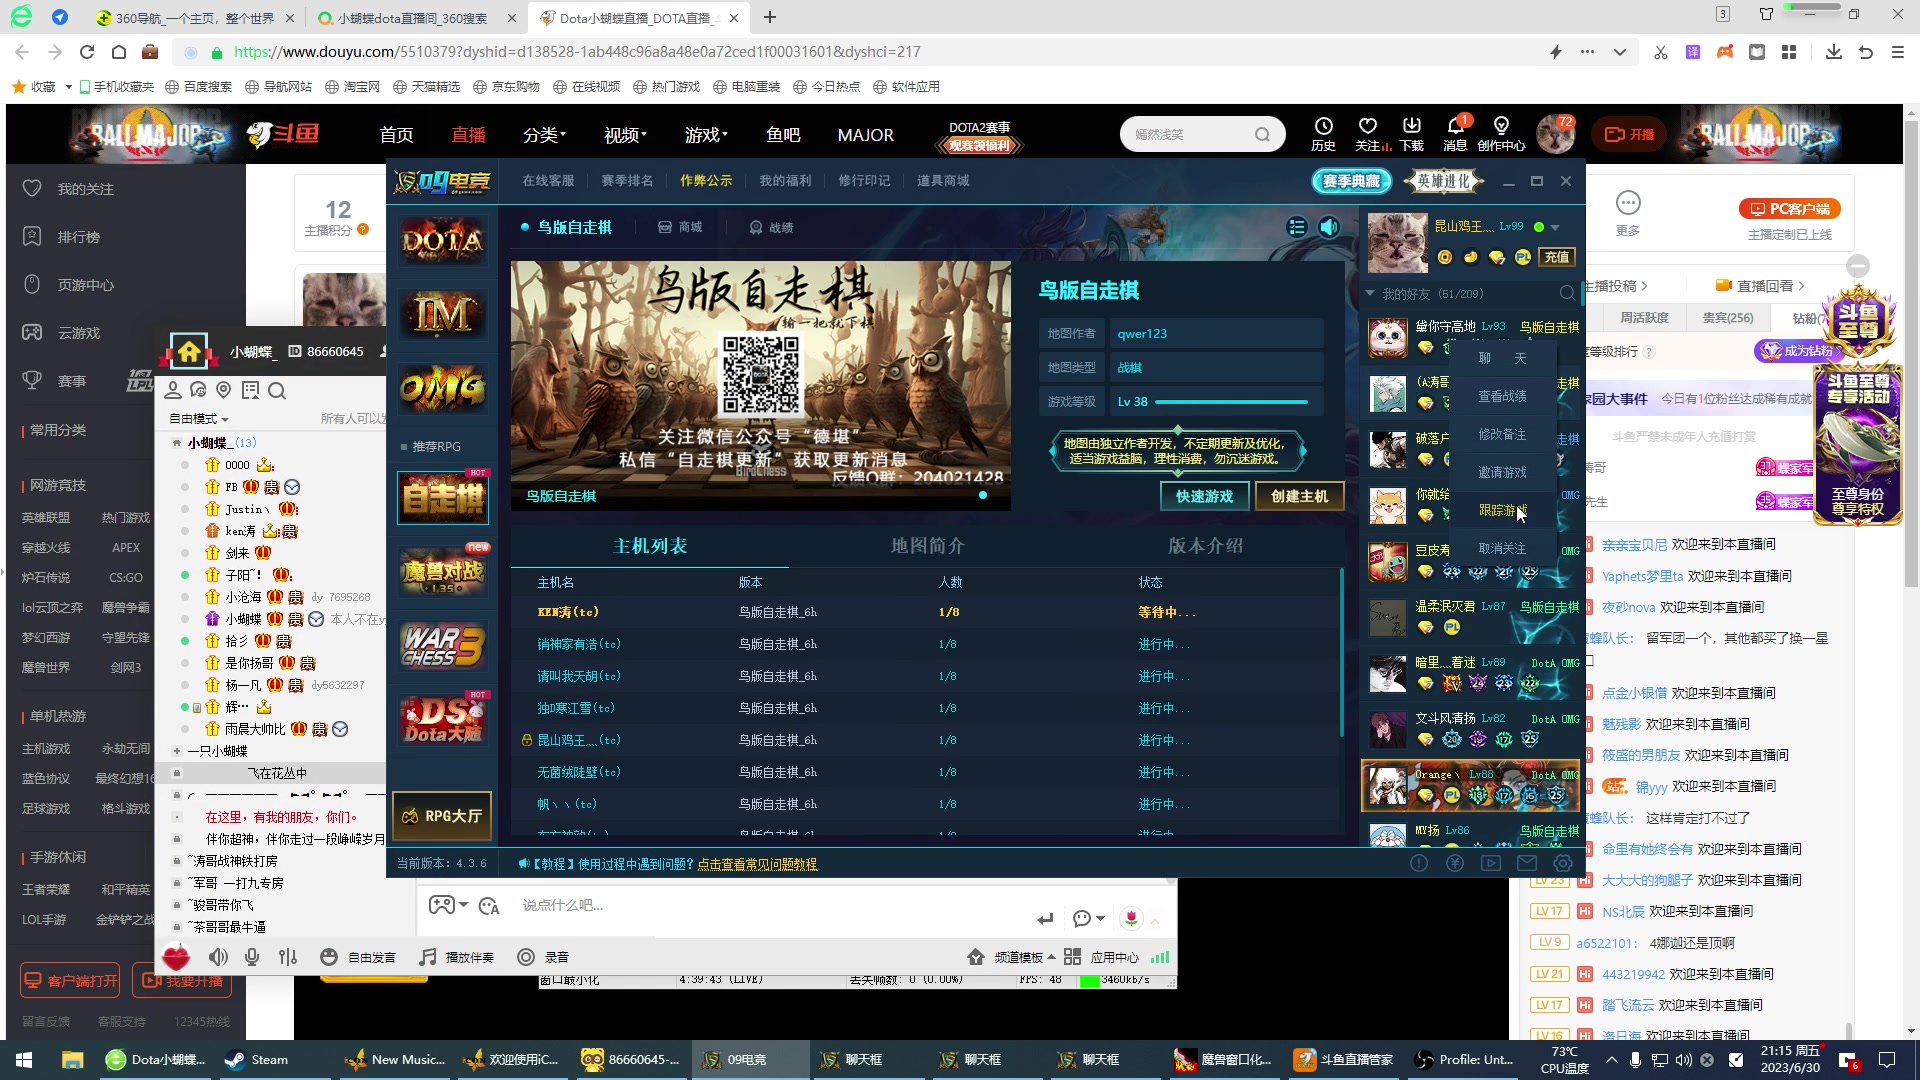Open the 点击查看常见问题教程 link
Image resolution: width=1920 pixels, height=1080 pixels.
757,864
